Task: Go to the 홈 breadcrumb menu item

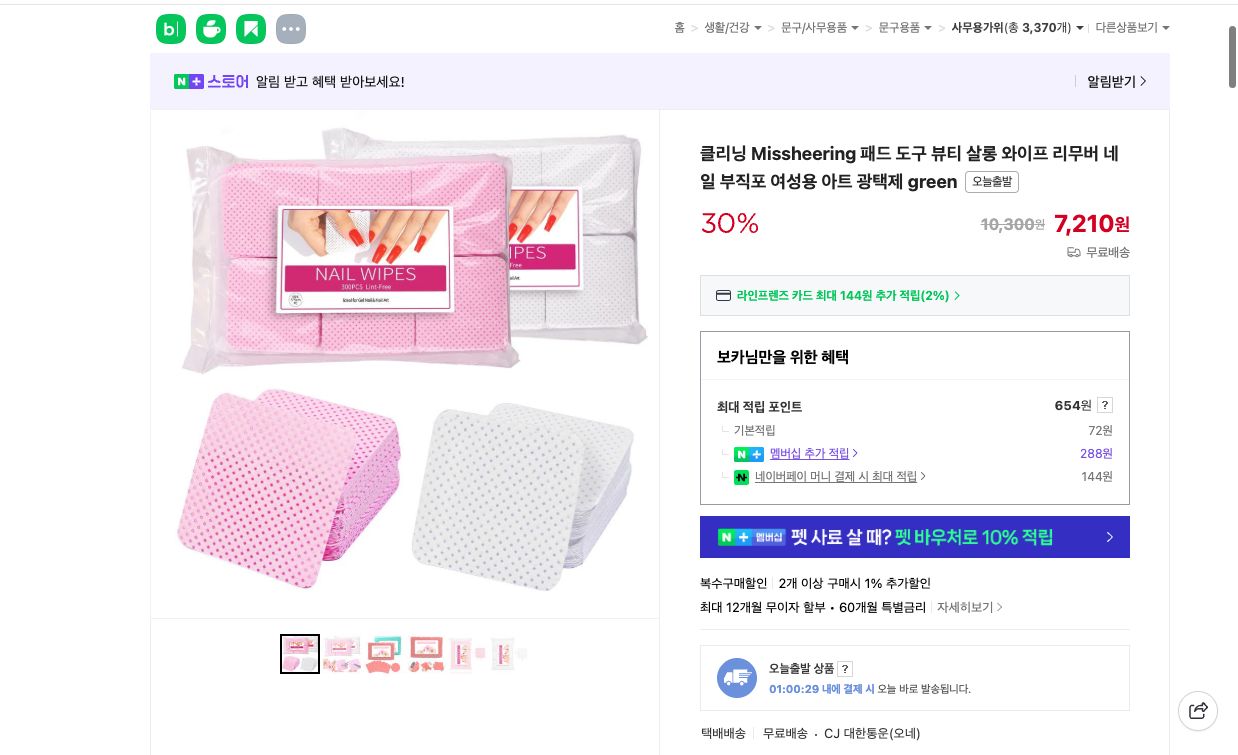Action: coord(679,28)
